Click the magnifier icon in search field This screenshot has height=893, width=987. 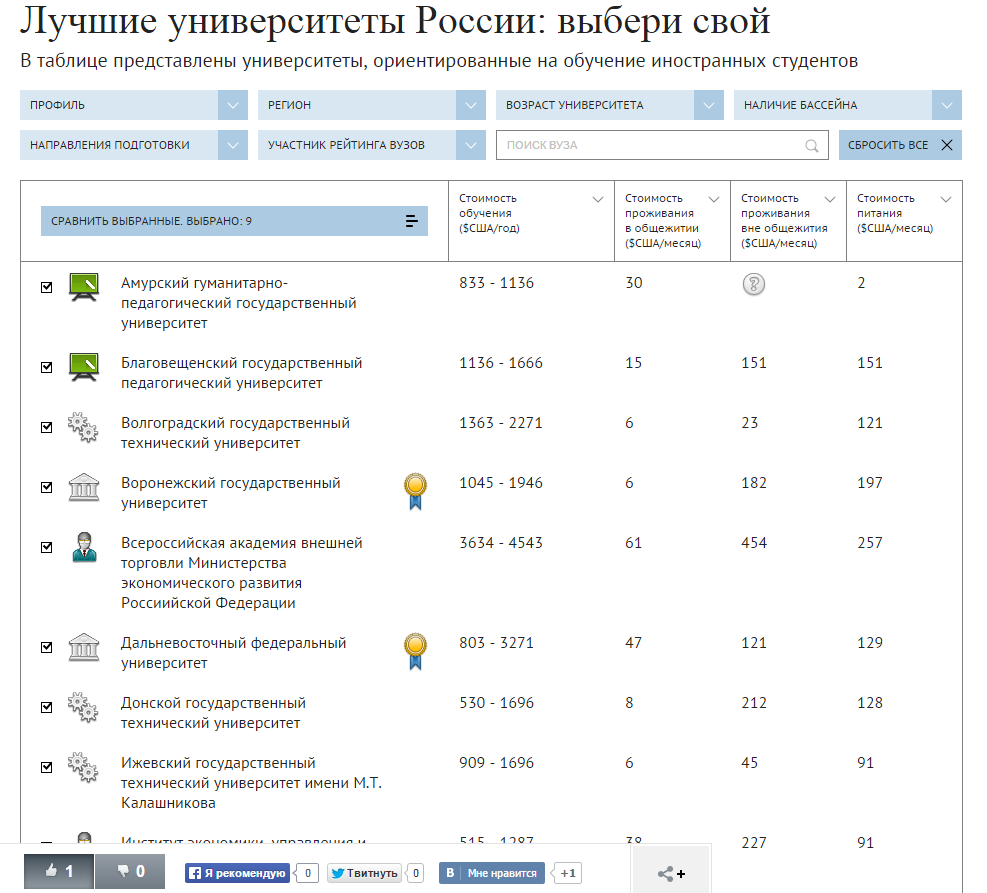click(812, 146)
